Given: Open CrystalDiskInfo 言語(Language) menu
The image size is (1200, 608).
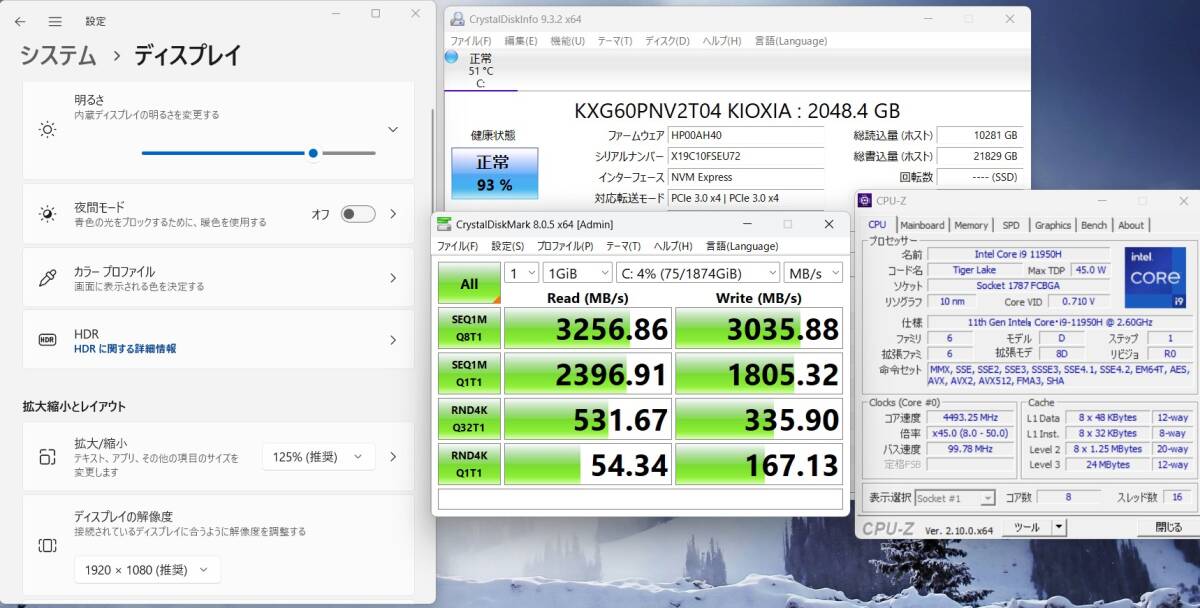Looking at the screenshot, I should (x=790, y=41).
